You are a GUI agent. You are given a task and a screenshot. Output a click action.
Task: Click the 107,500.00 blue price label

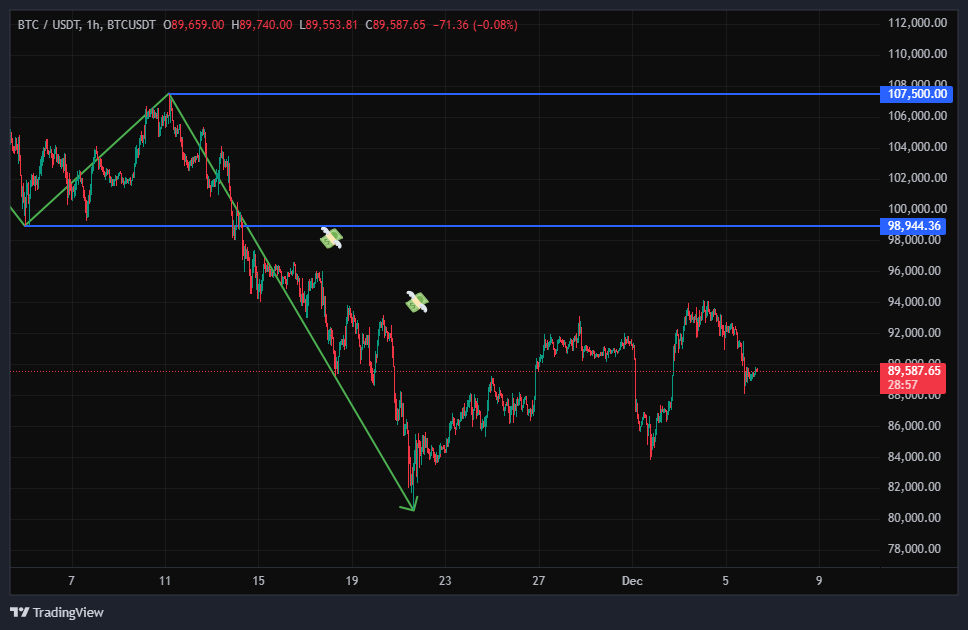click(914, 94)
